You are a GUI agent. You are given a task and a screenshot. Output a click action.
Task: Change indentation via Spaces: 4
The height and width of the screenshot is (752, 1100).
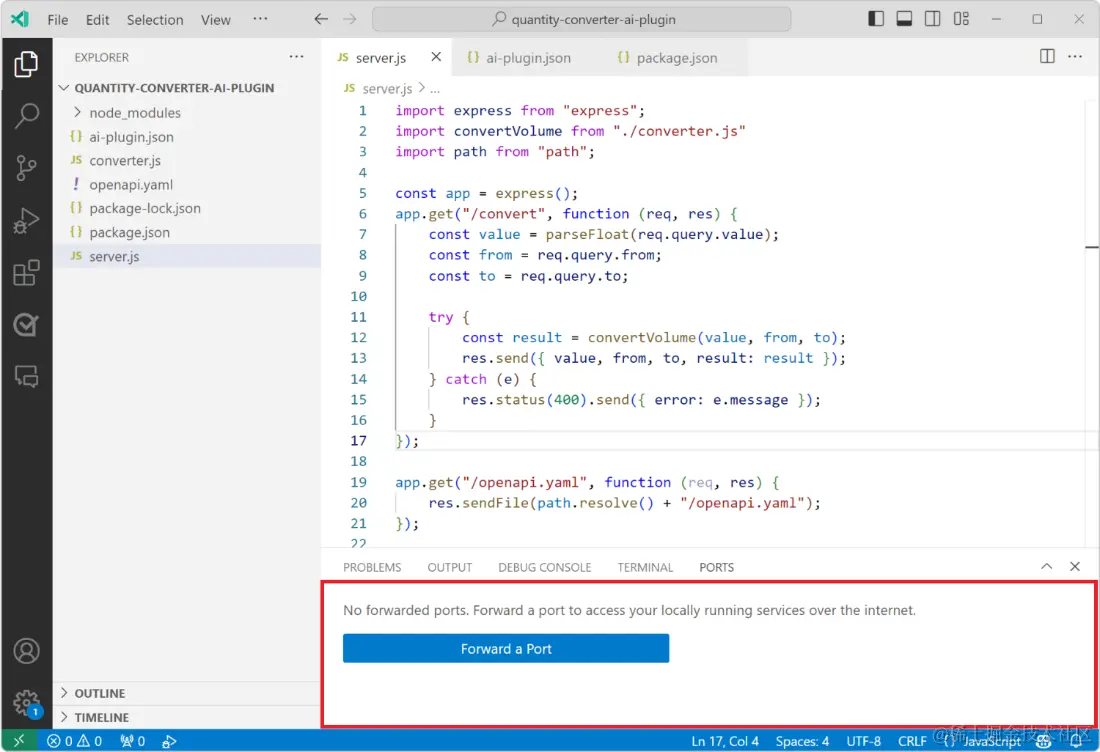point(802,741)
